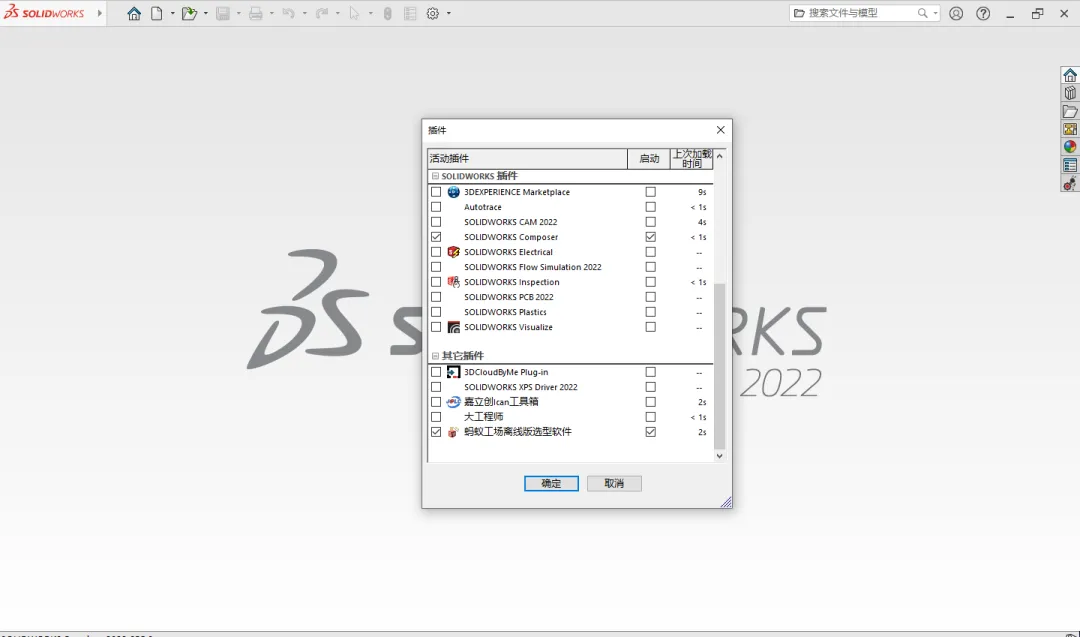Select the 大工程师 row text
The width and height of the screenshot is (1080, 637).
484,417
